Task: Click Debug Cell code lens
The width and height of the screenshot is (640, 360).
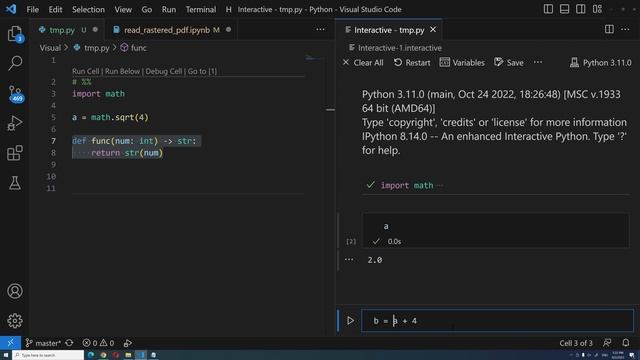Action: 164,71
